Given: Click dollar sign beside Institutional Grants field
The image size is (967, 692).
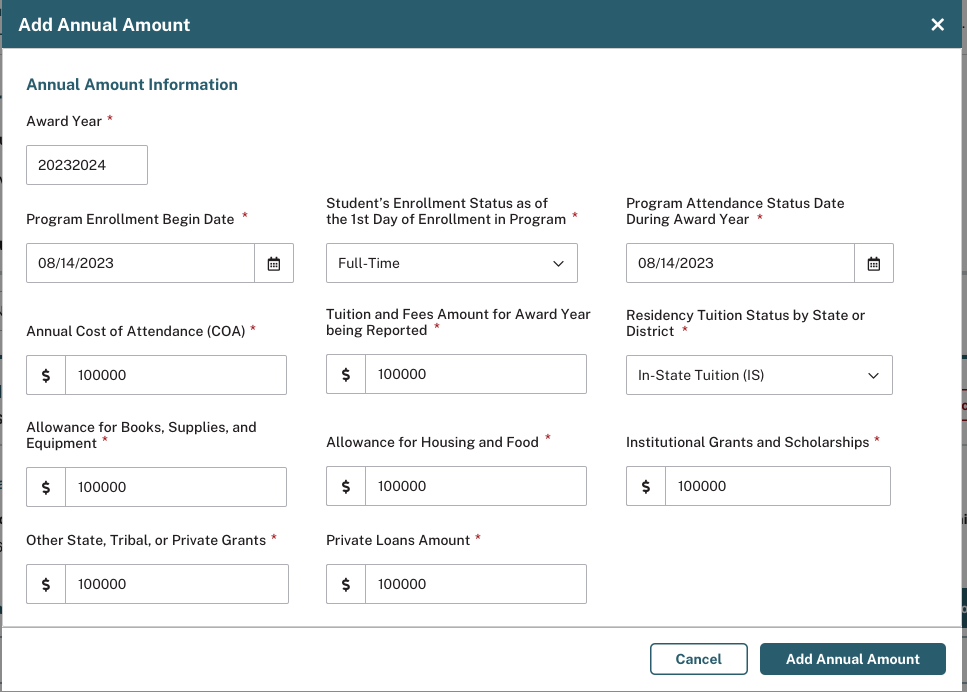Looking at the screenshot, I should point(646,486).
